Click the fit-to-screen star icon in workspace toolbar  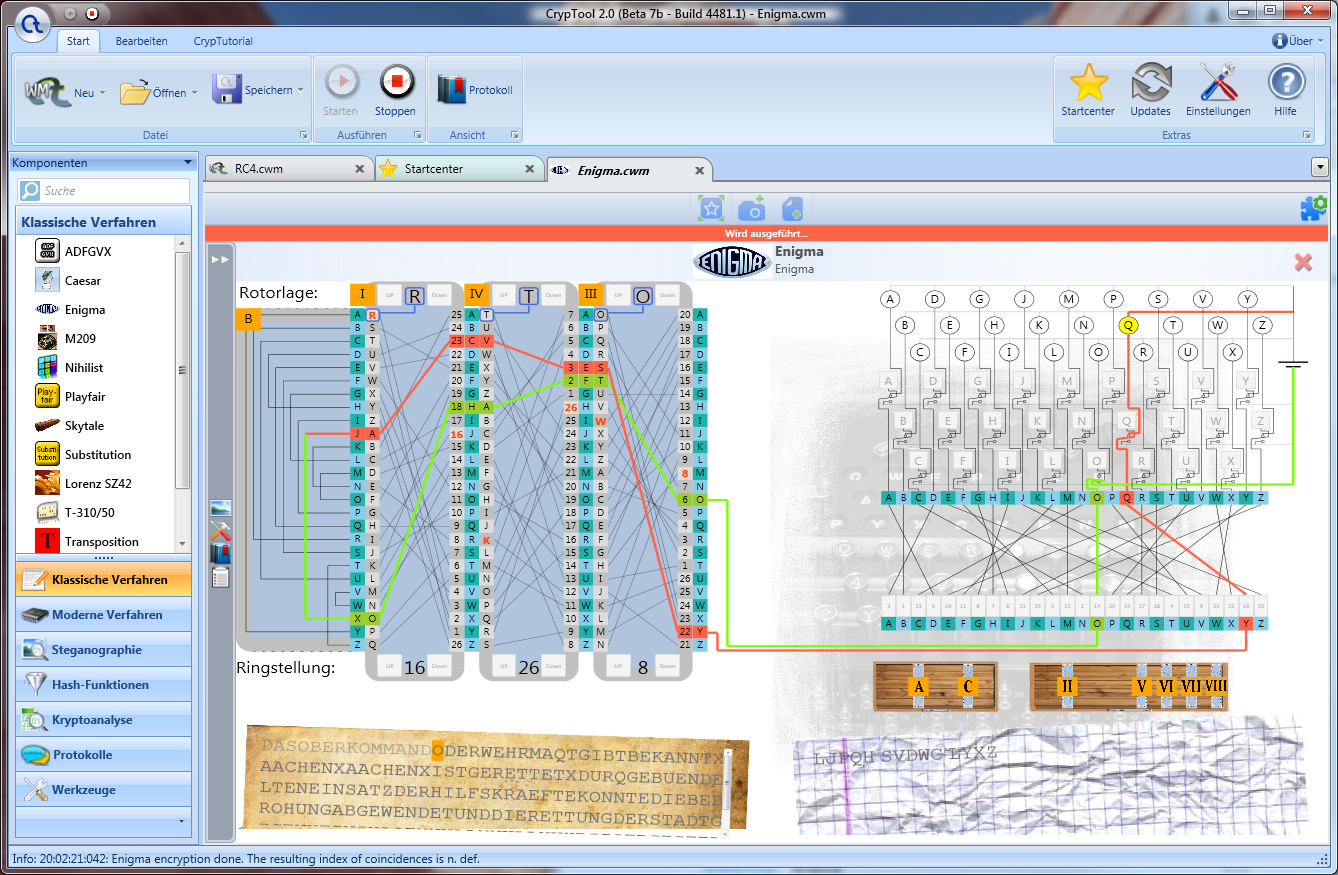[711, 208]
